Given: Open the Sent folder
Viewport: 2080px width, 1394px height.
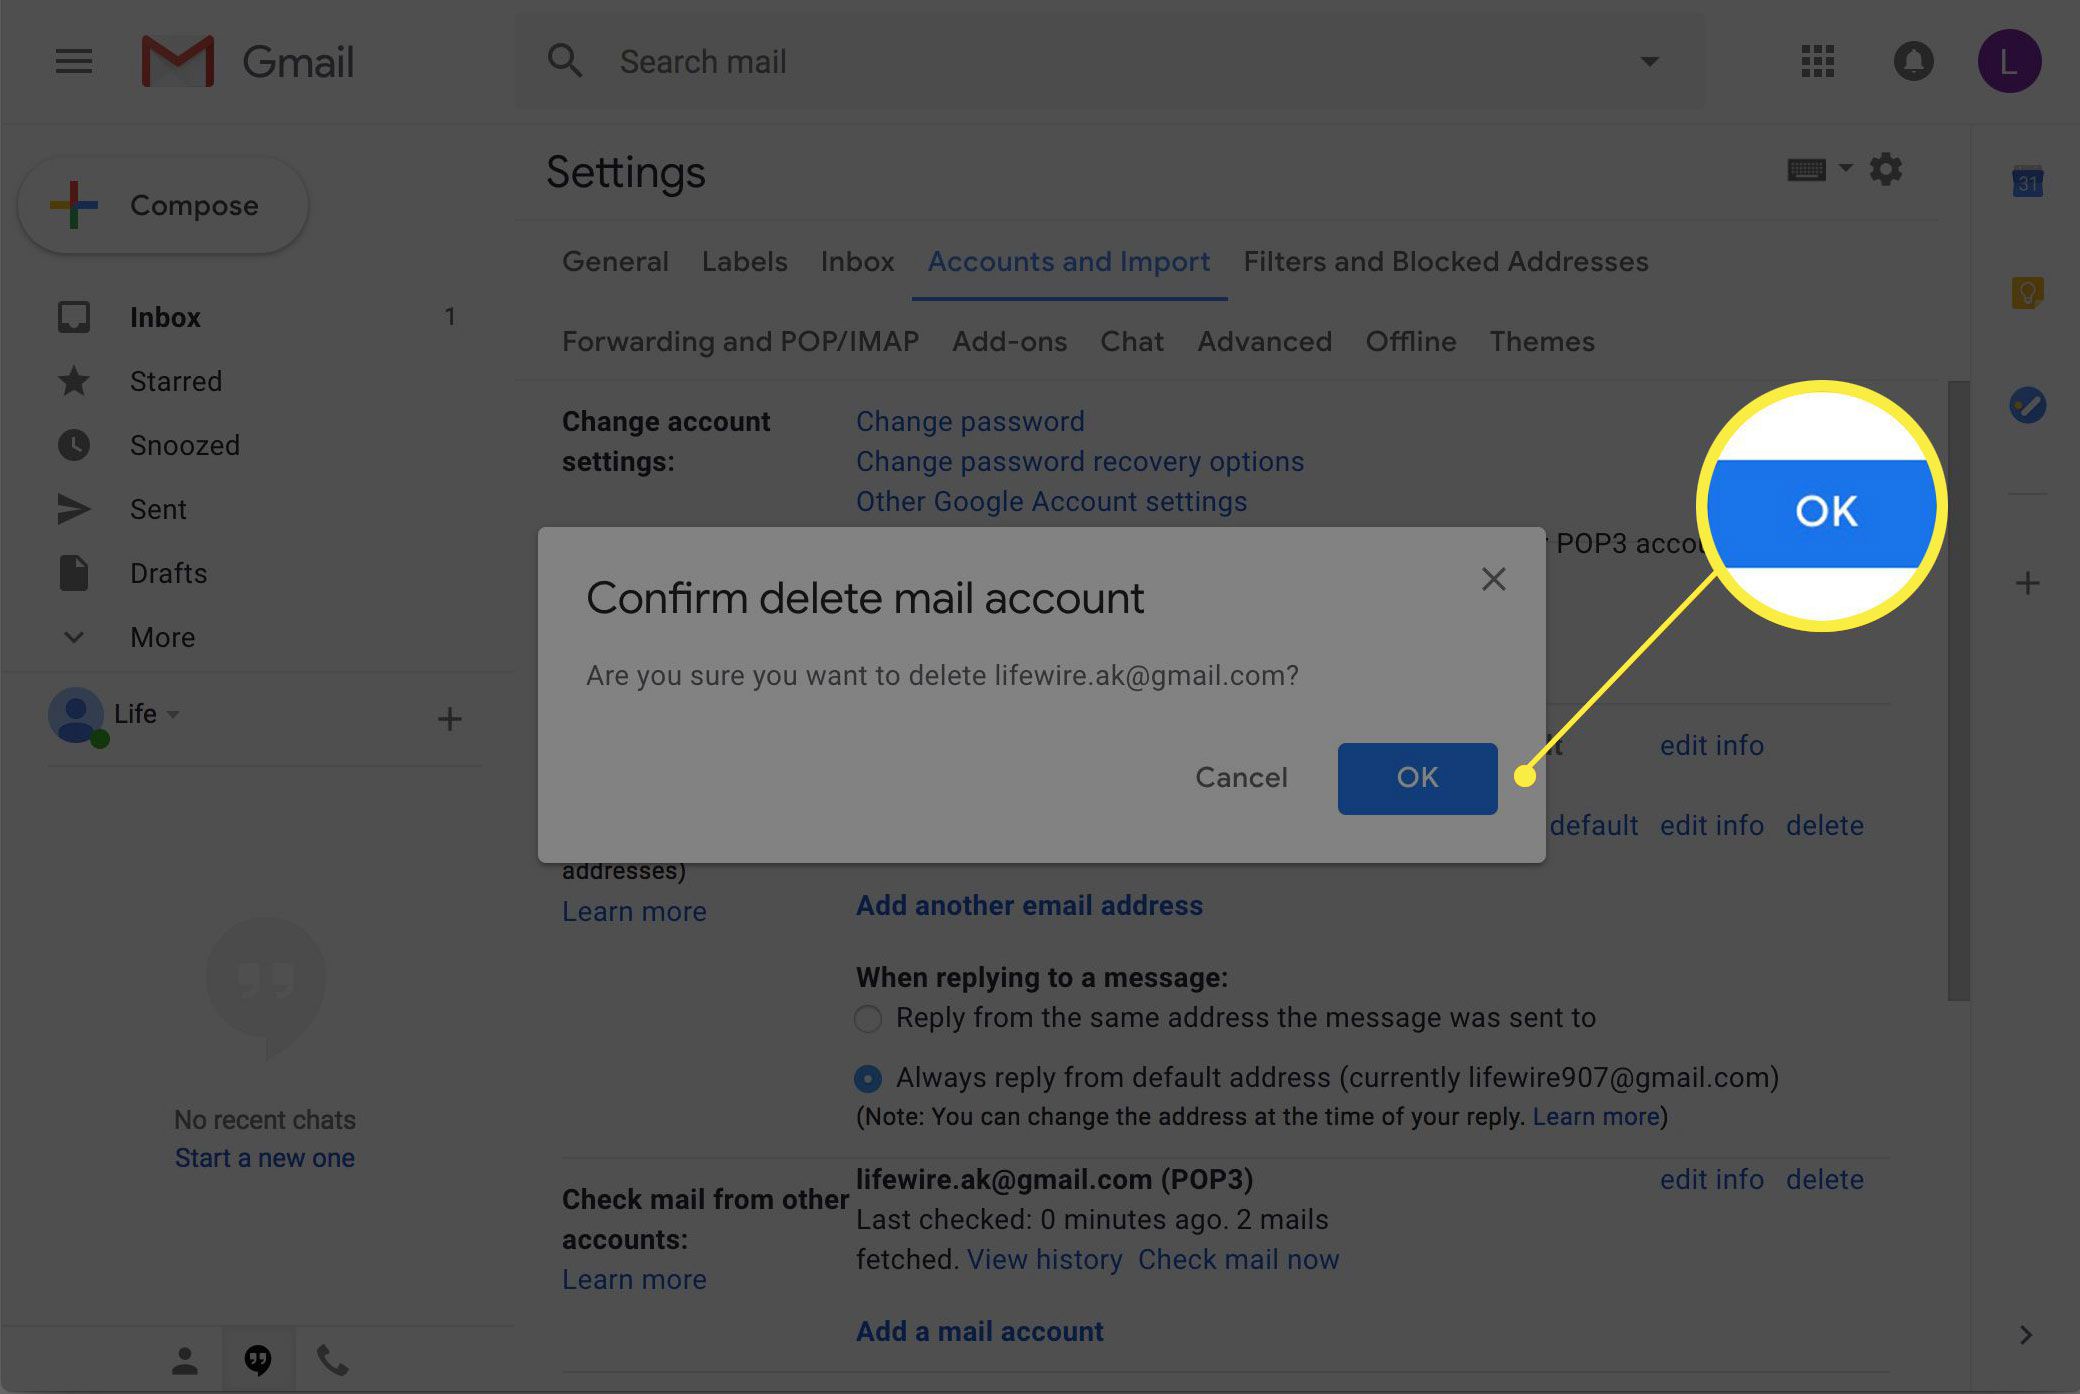Looking at the screenshot, I should click(x=158, y=509).
